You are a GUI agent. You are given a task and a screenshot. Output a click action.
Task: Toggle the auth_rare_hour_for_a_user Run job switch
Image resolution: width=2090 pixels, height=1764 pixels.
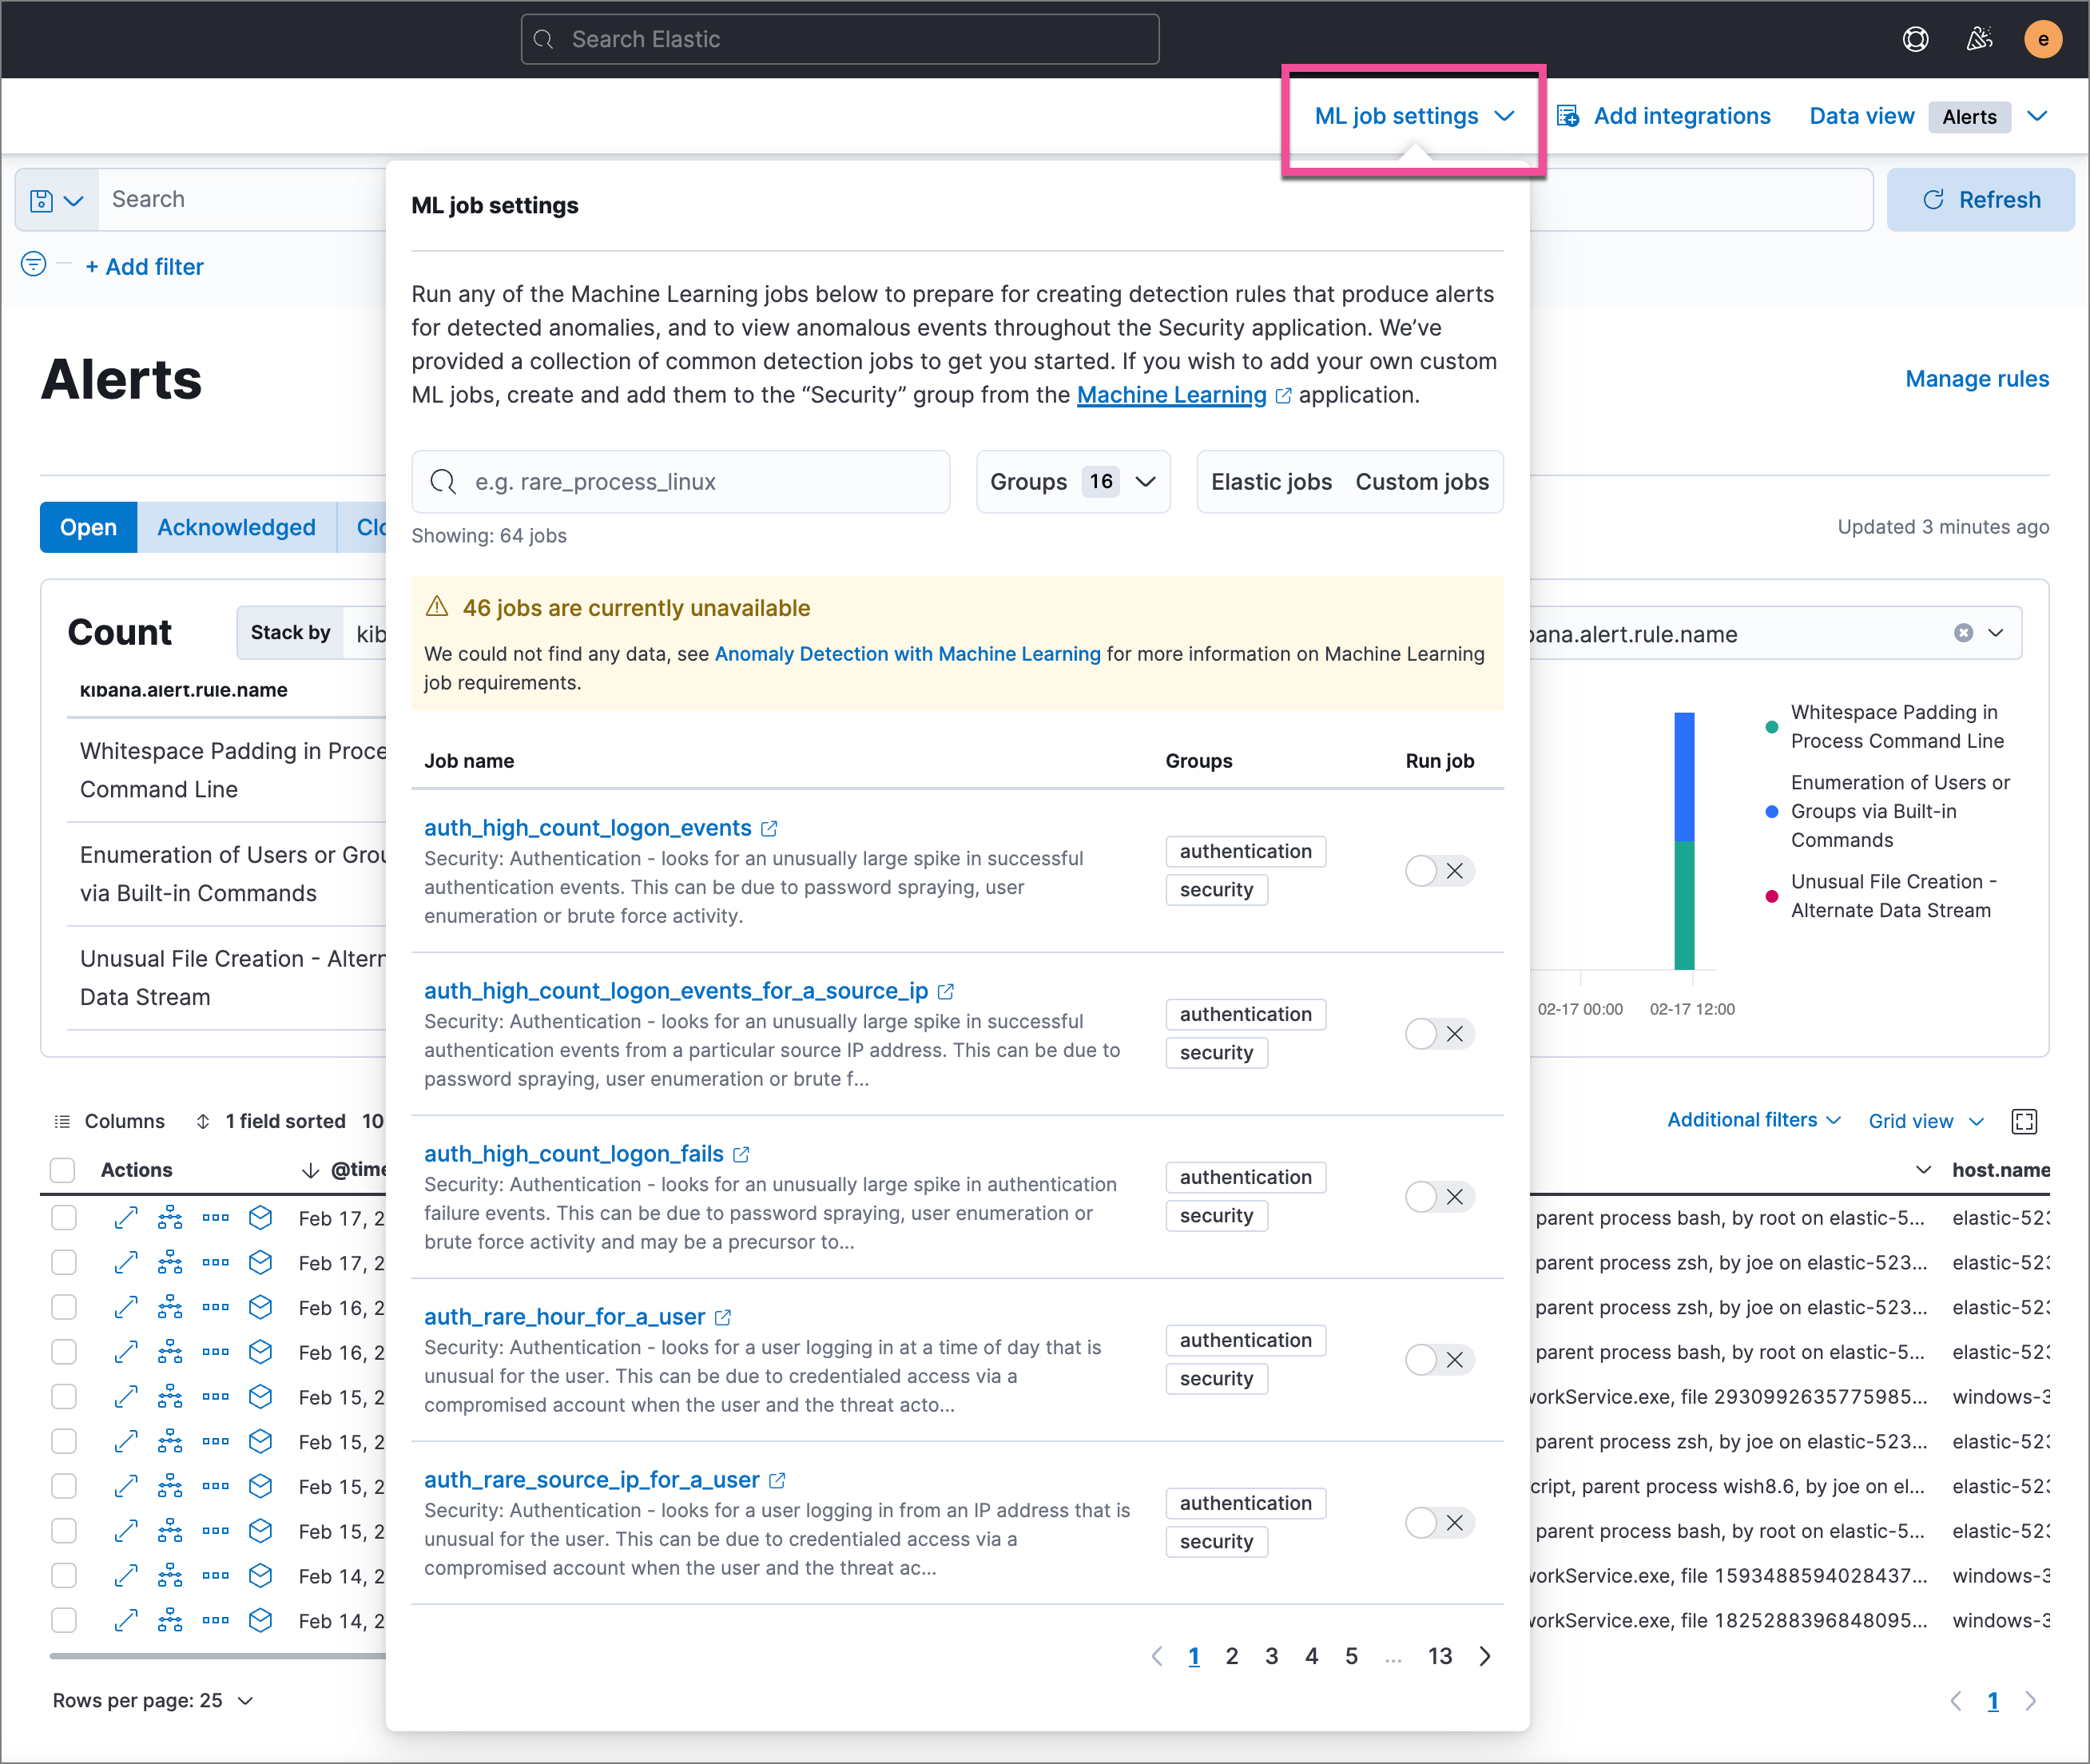[x=1437, y=1358]
